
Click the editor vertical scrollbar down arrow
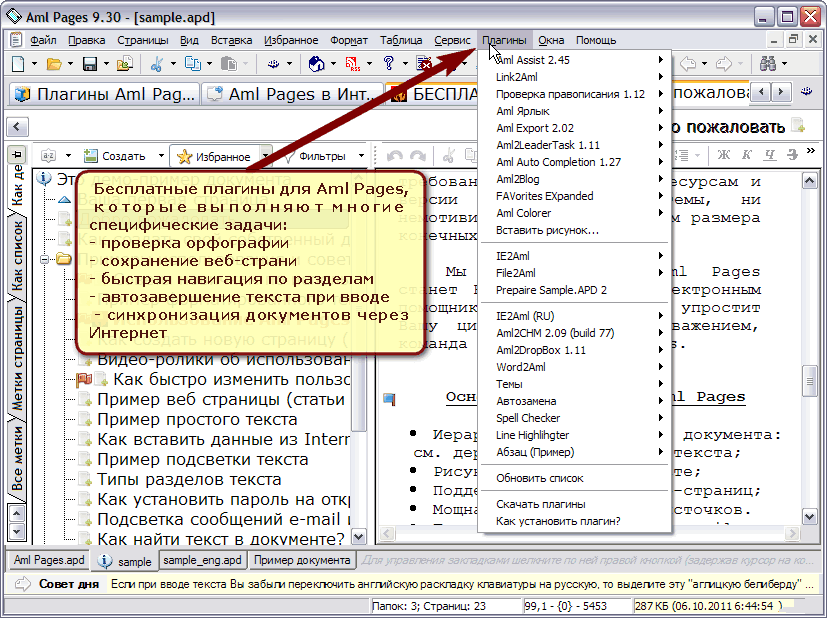(810, 516)
